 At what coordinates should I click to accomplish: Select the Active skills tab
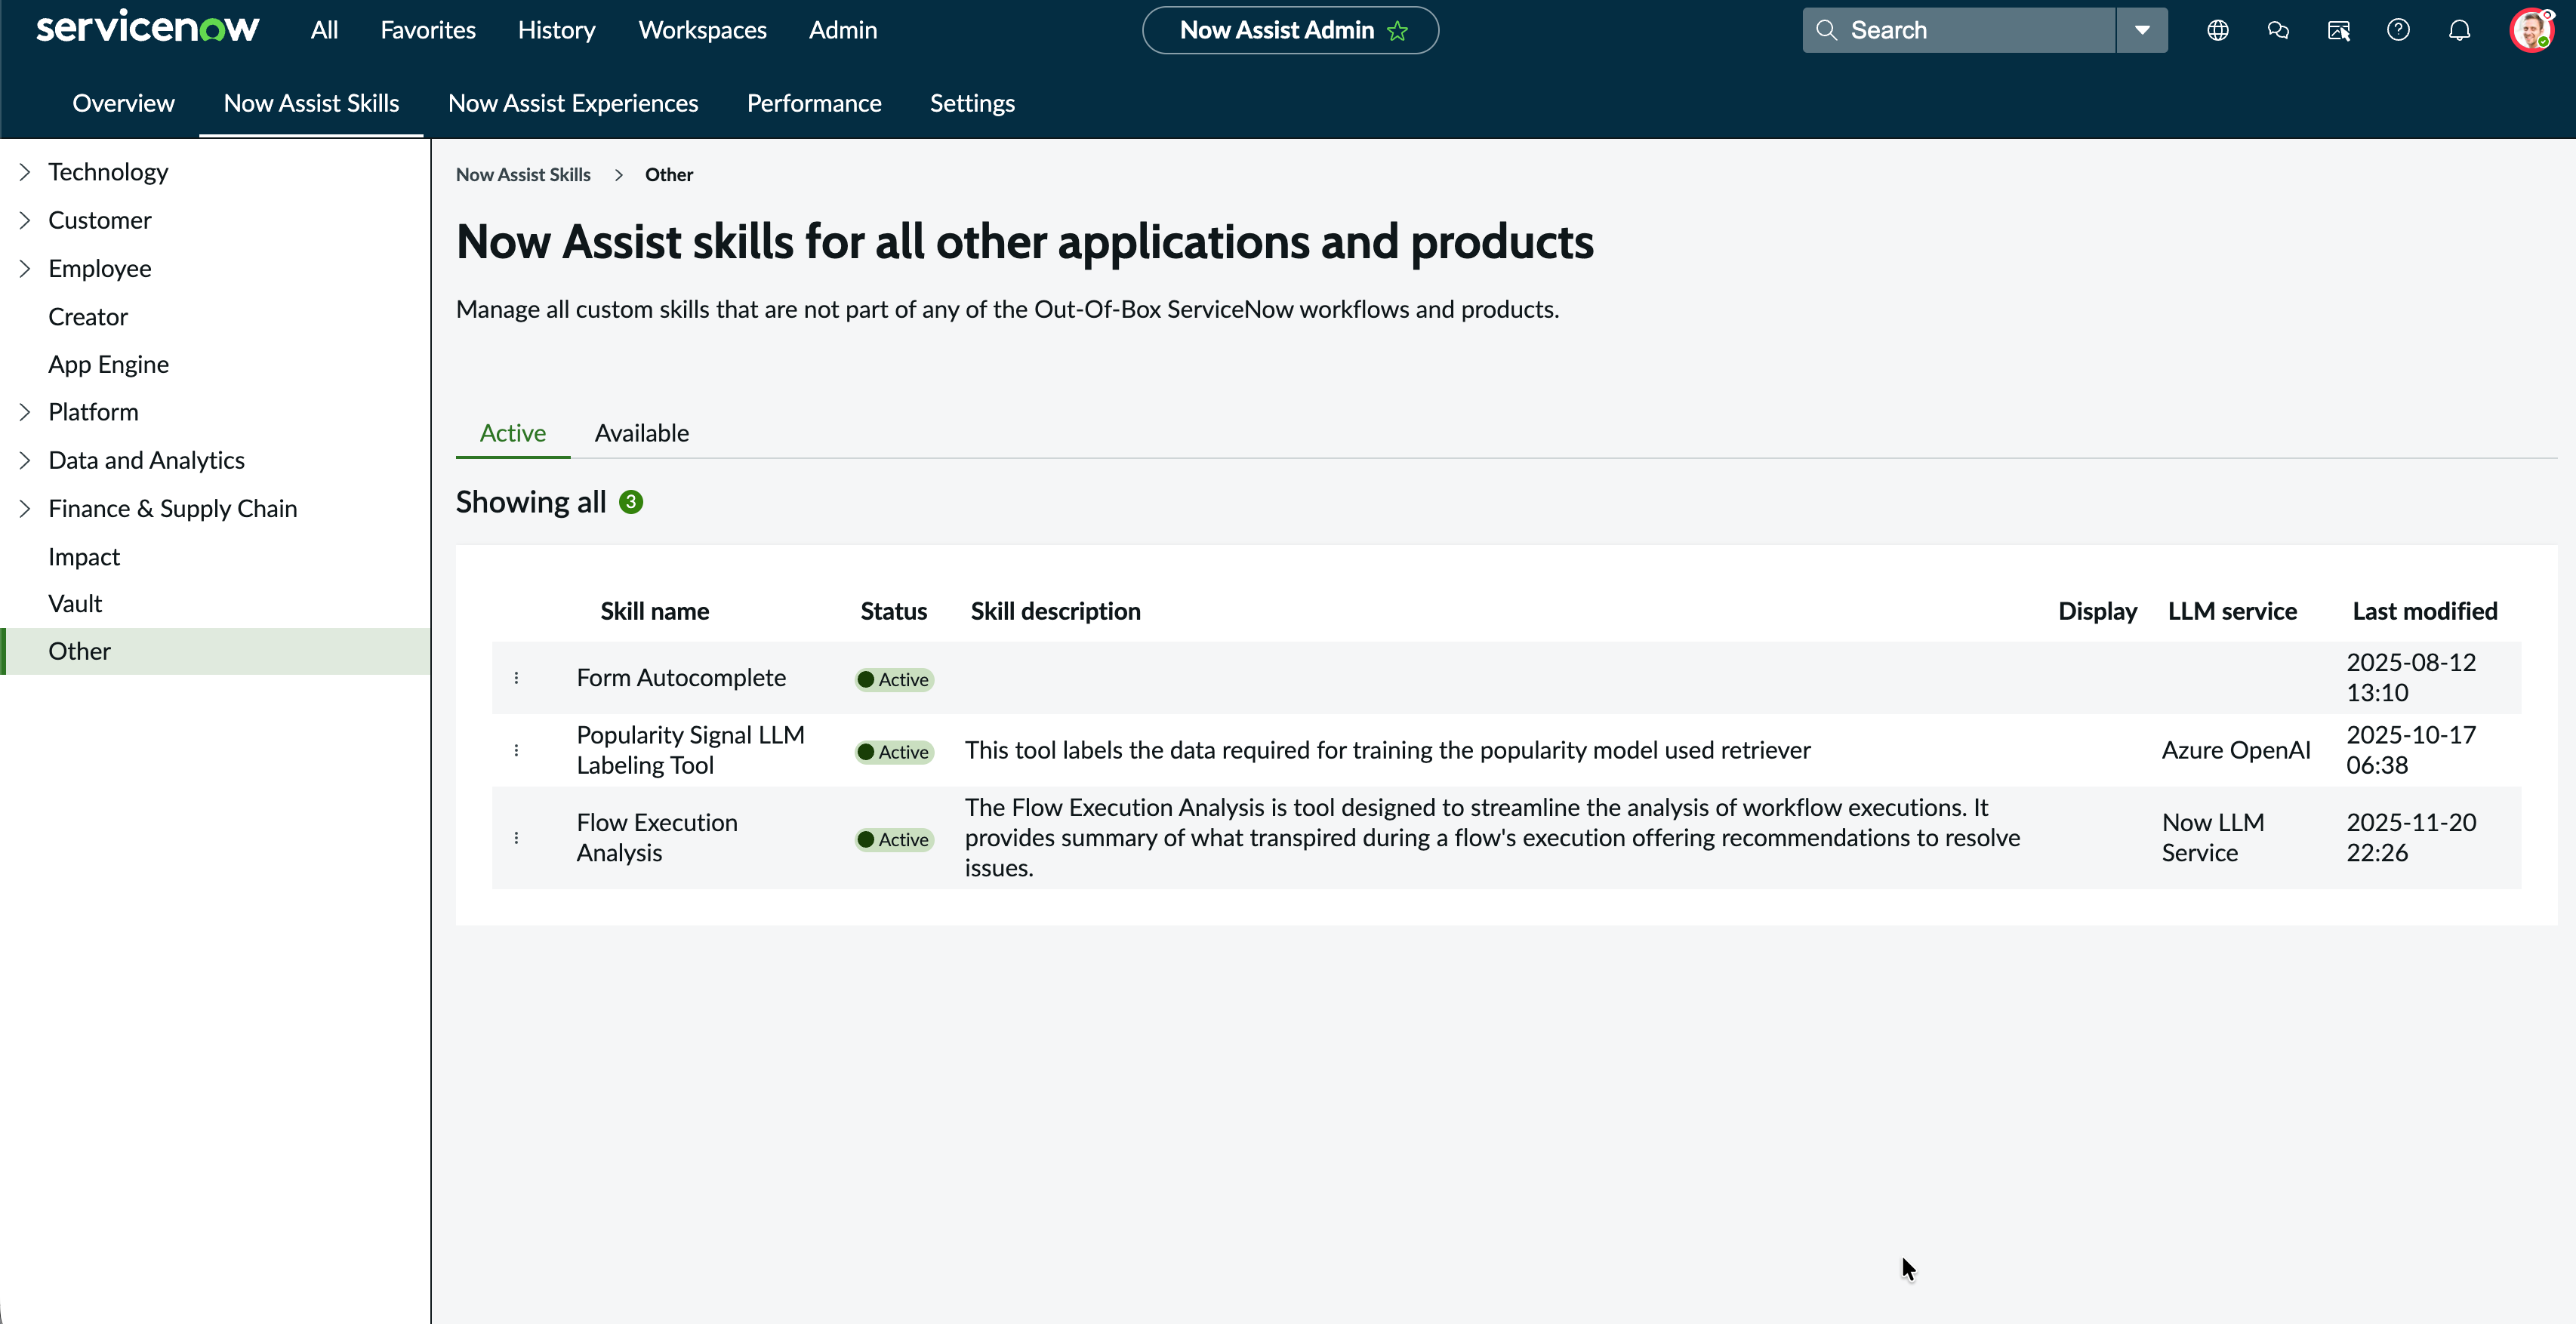click(x=513, y=433)
